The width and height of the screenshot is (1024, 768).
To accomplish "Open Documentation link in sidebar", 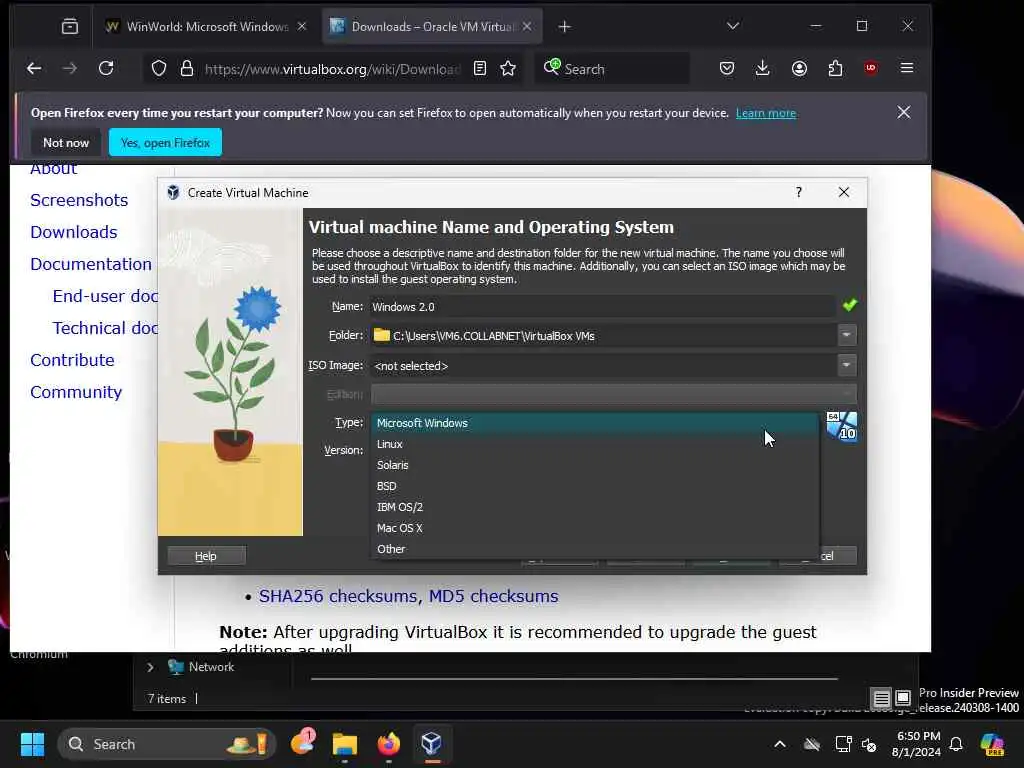I will [91, 264].
